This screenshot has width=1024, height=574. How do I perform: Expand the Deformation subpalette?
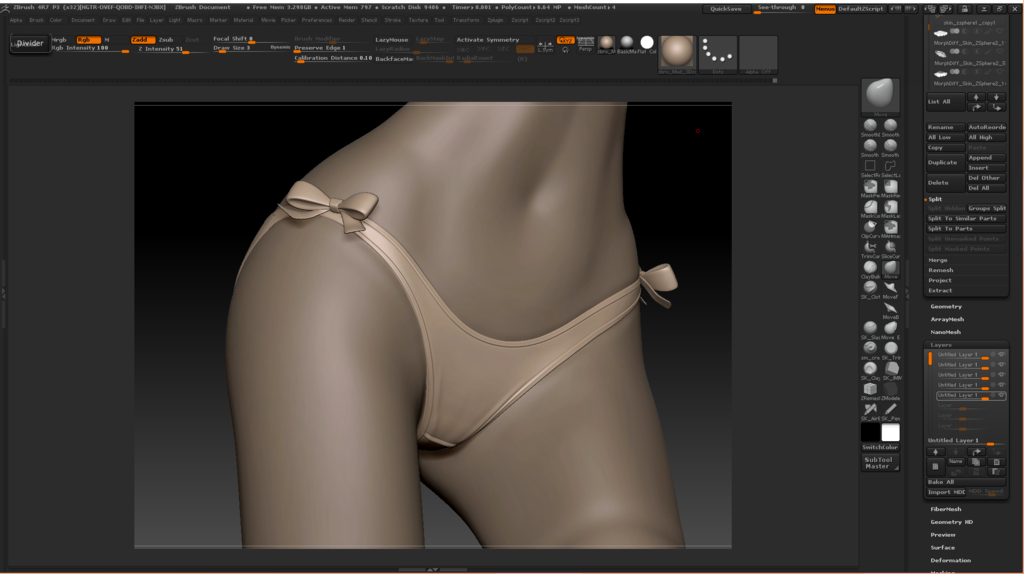pyautogui.click(x=950, y=561)
